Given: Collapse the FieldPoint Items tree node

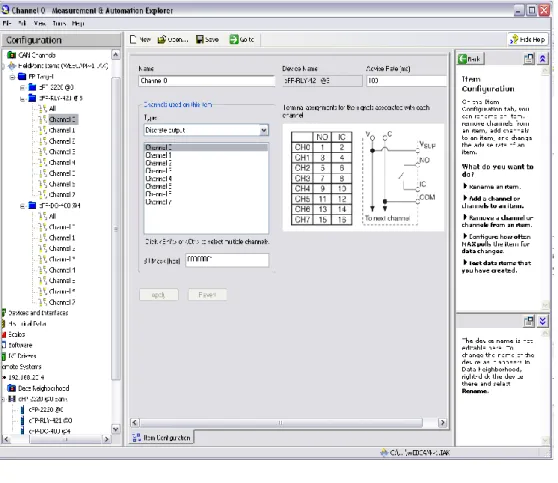Looking at the screenshot, I should (3, 66).
